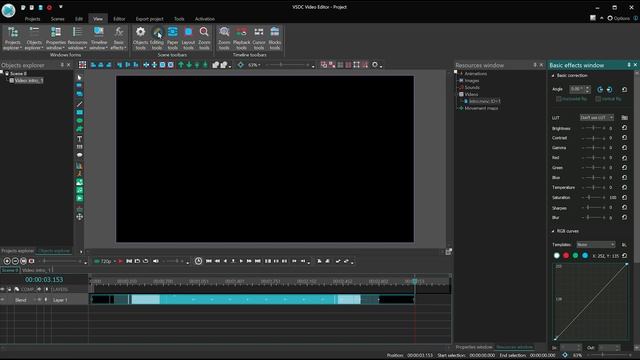
Task: Open Options in the top right
Action: click(619, 18)
